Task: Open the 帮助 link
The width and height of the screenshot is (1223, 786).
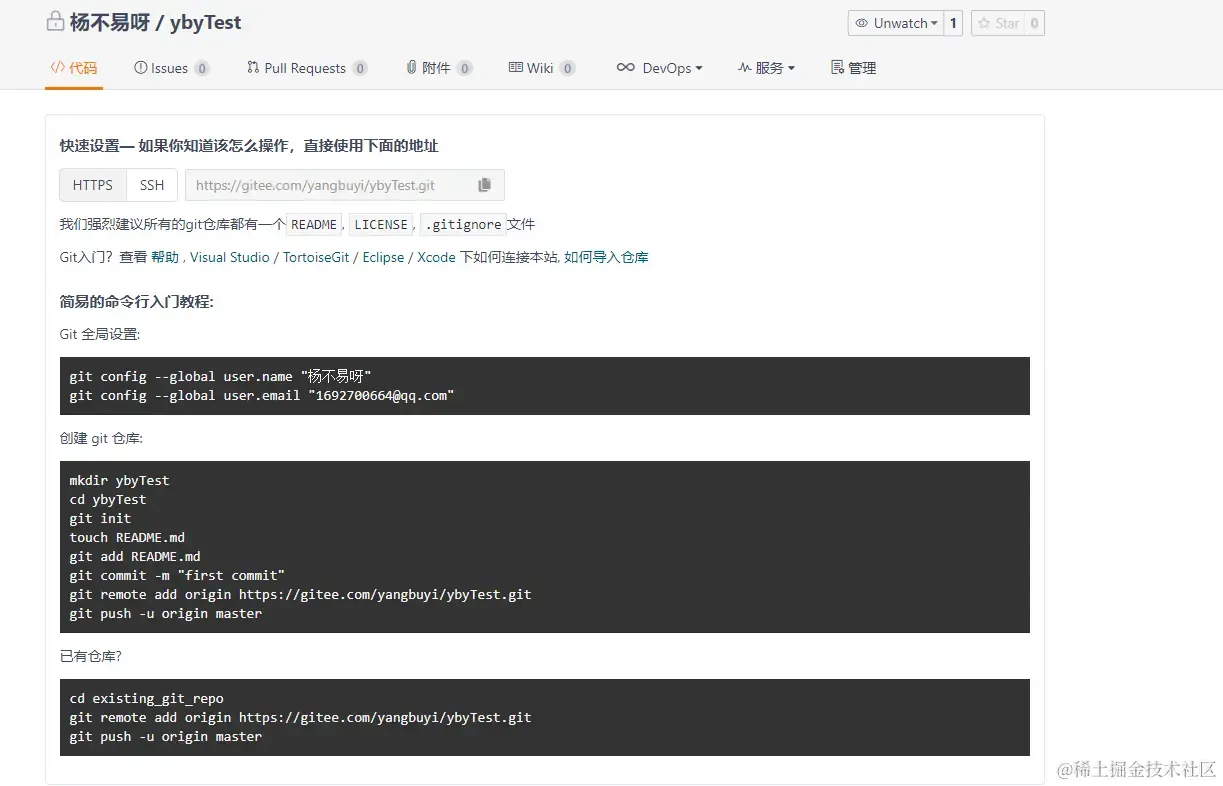Action: (x=165, y=257)
